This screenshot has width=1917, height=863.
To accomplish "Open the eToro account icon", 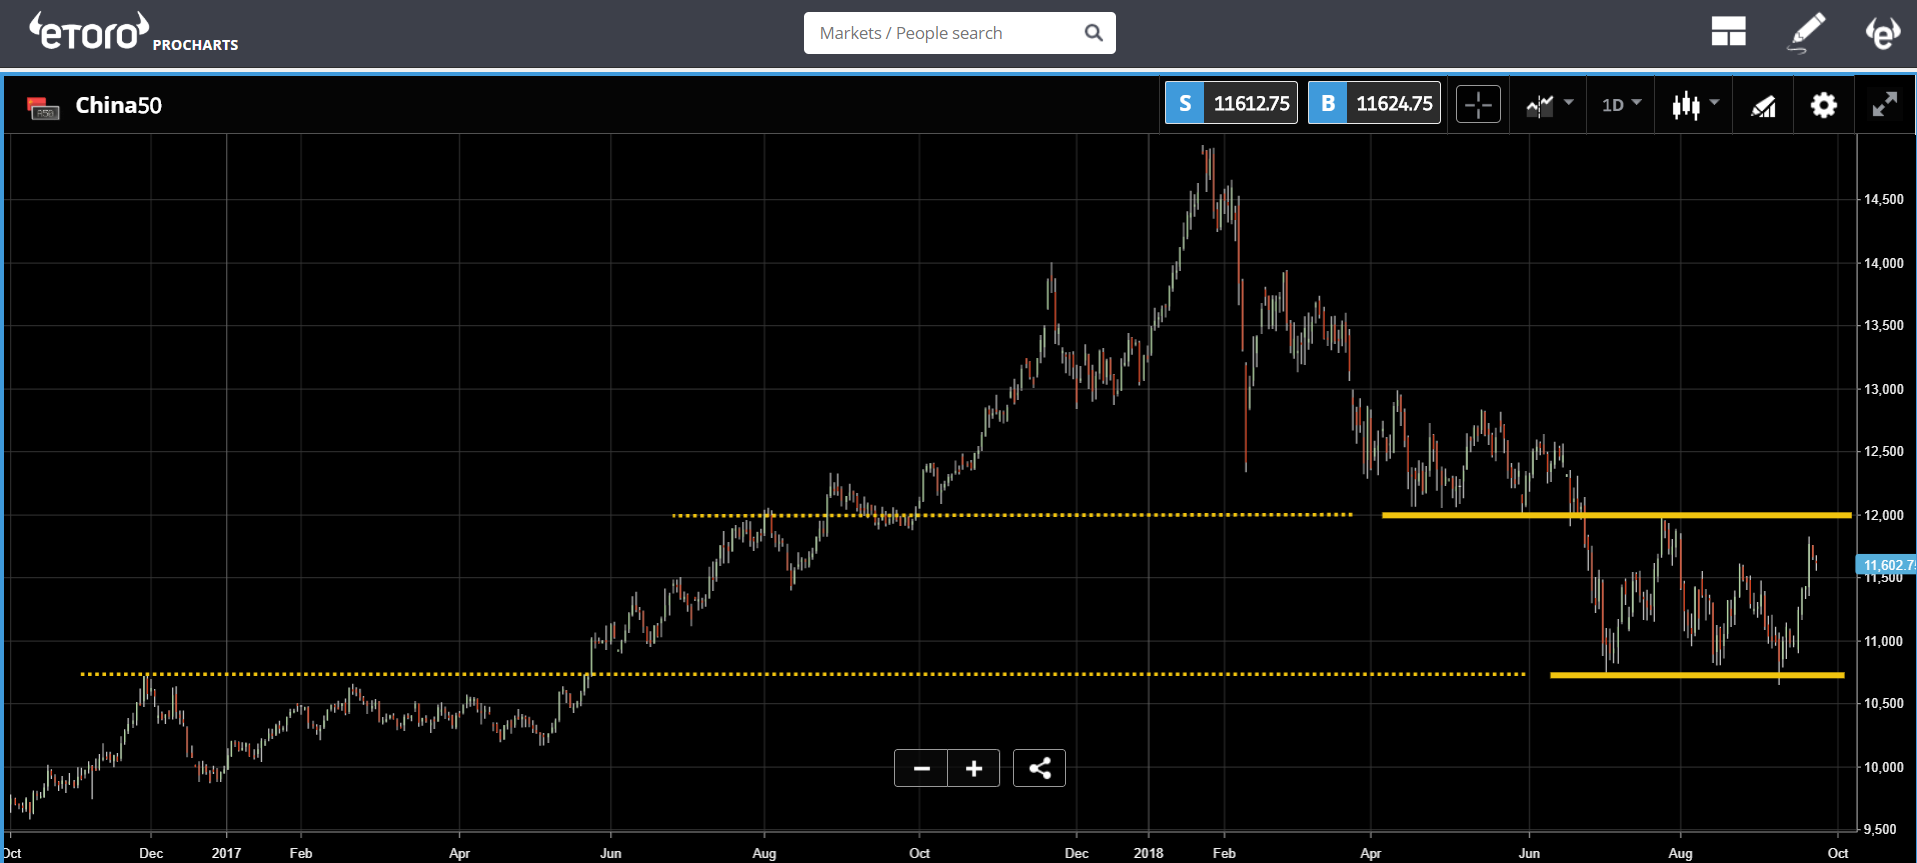I will click(x=1882, y=32).
